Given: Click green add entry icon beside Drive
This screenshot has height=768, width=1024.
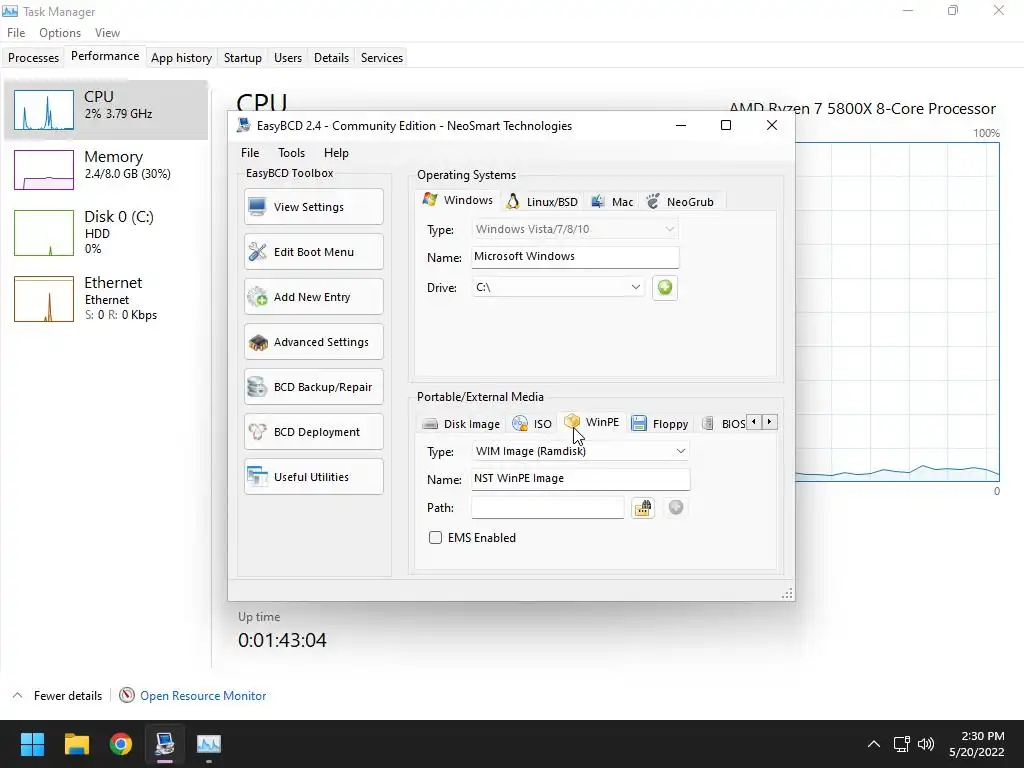Looking at the screenshot, I should click(x=665, y=287).
